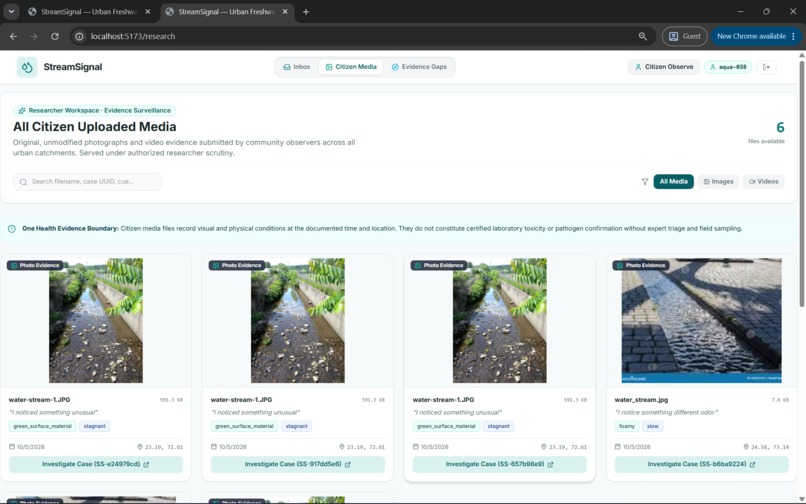
Task: Click the cobblestone water_stream.jpg thumbnail
Action: [702, 320]
